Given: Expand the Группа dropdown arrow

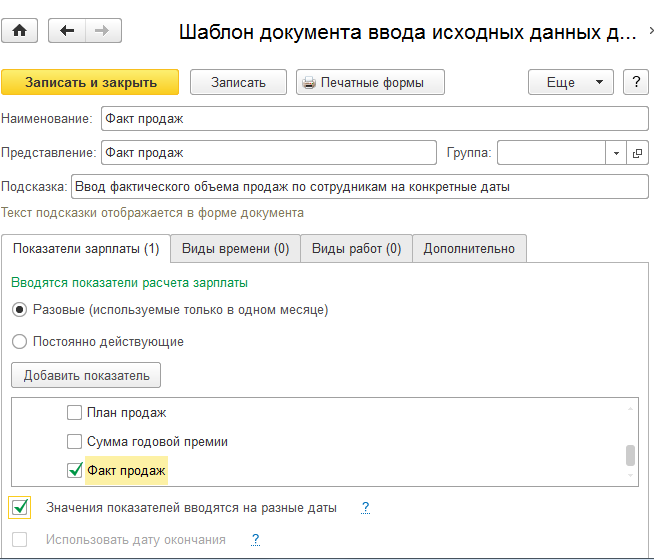Looking at the screenshot, I should [x=616, y=152].
